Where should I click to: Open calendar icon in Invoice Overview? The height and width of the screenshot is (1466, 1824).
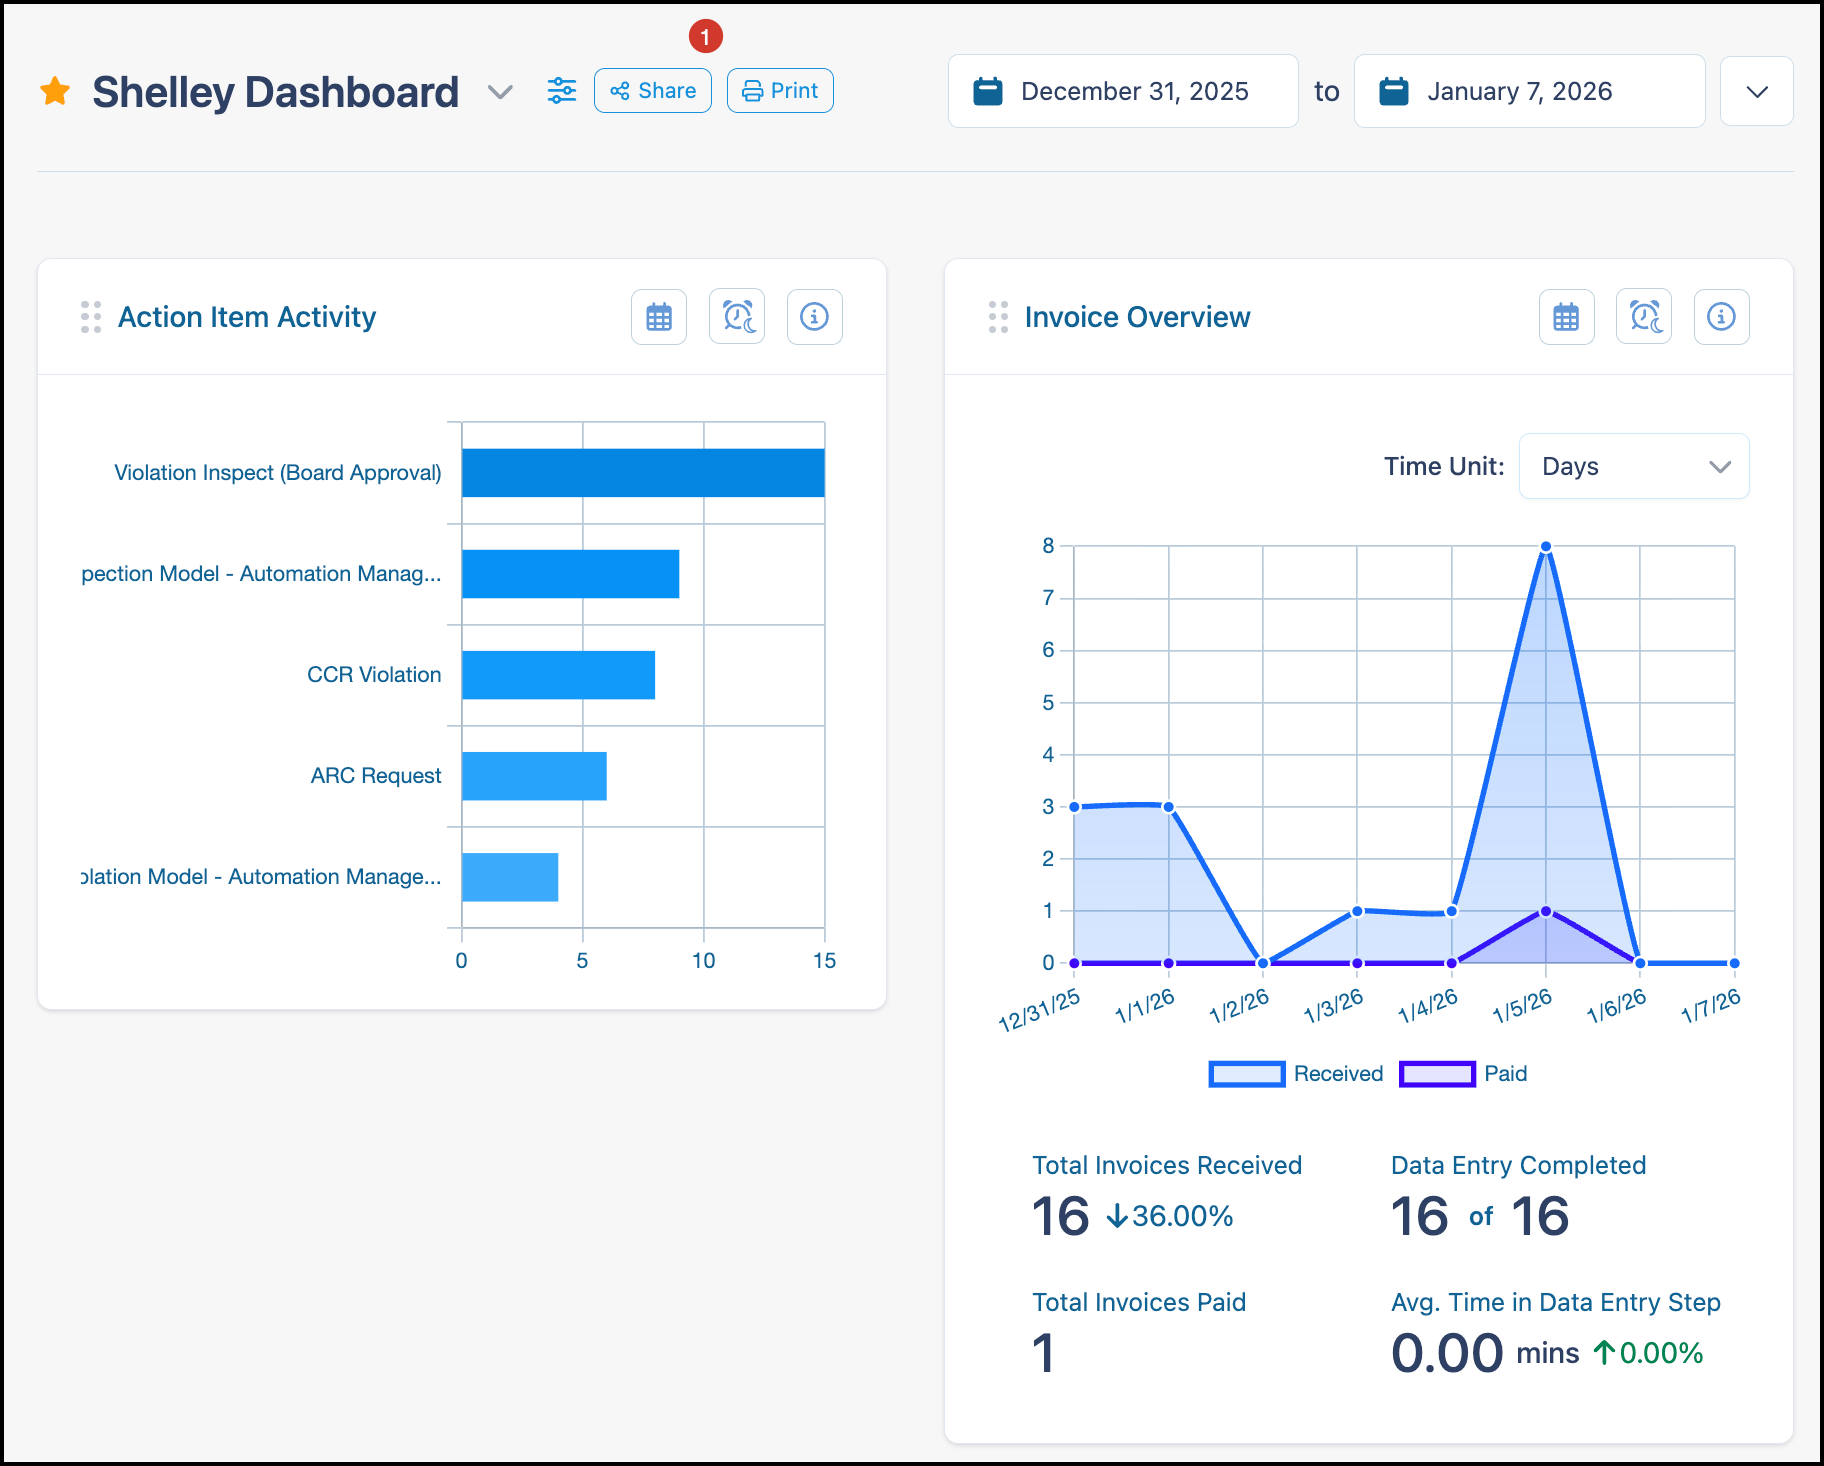tap(1566, 317)
